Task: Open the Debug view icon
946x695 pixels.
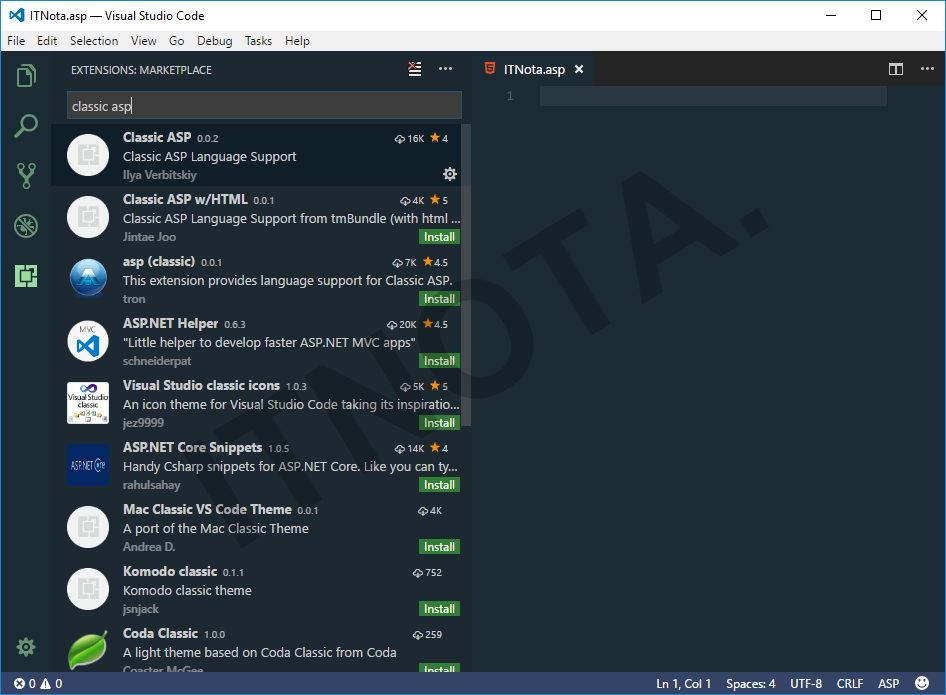Action: point(26,226)
